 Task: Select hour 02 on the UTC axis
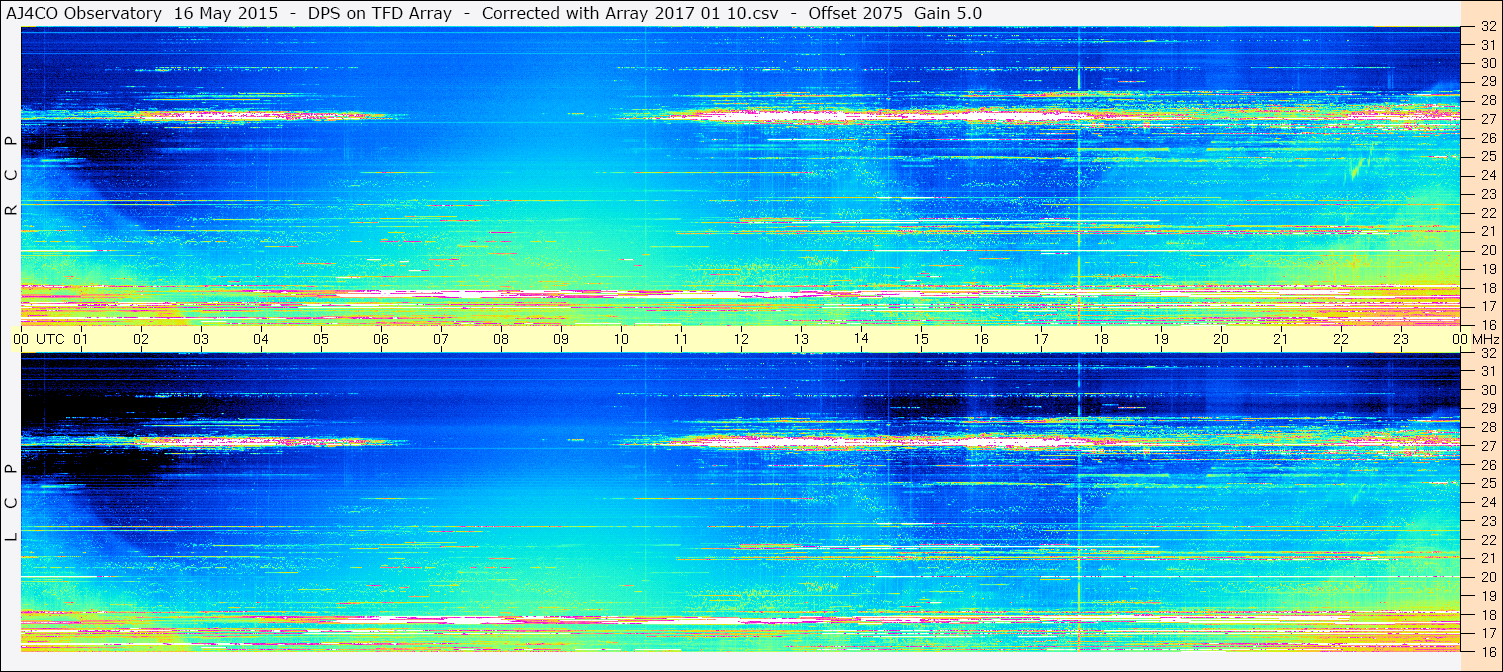point(141,339)
